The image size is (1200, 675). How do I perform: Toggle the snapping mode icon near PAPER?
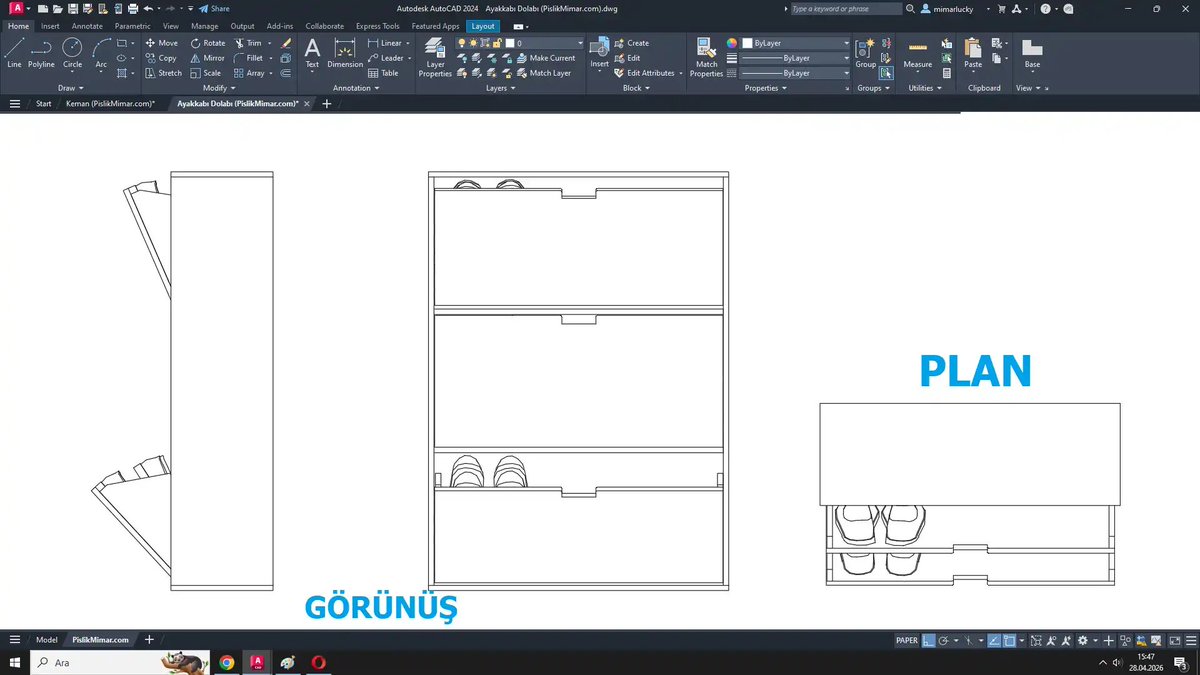pos(929,640)
